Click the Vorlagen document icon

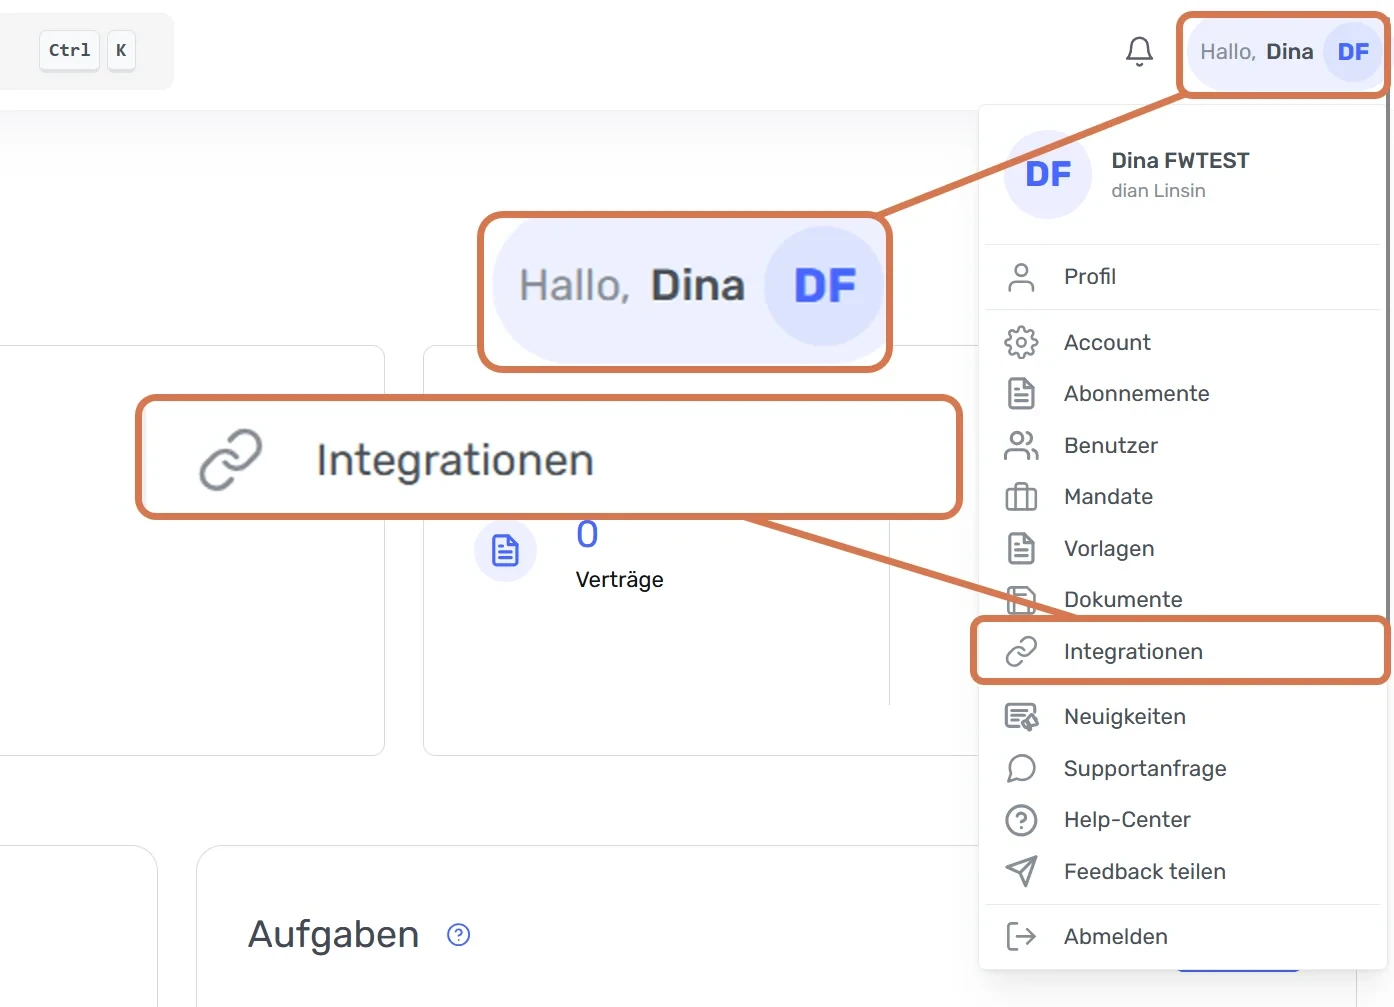click(1021, 549)
